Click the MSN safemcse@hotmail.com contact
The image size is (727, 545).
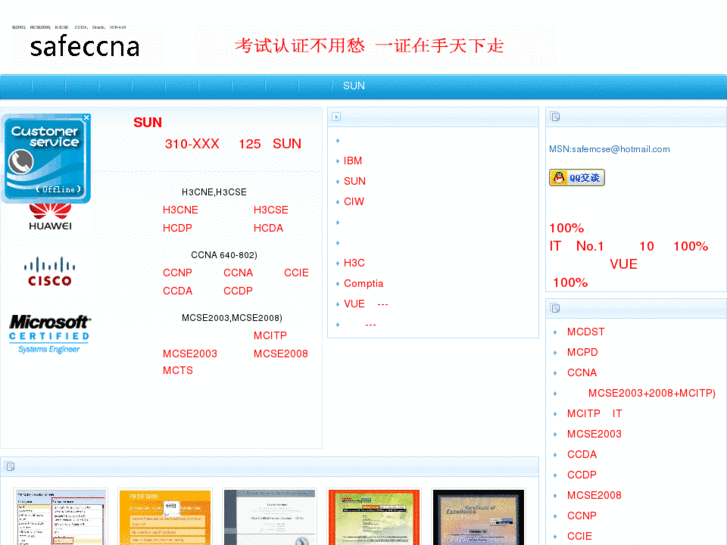pos(609,149)
